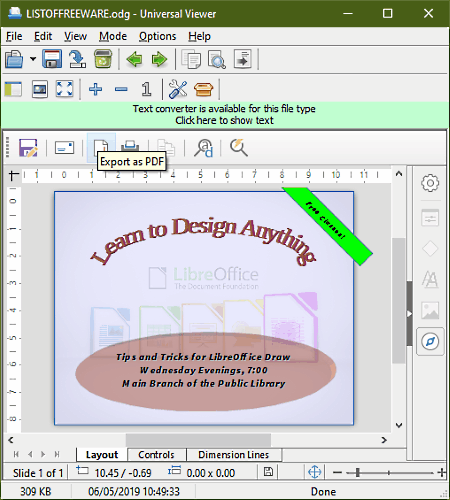Click vertical scrollbar down arrow
450x500 pixels.
pyautogui.click(x=399, y=425)
